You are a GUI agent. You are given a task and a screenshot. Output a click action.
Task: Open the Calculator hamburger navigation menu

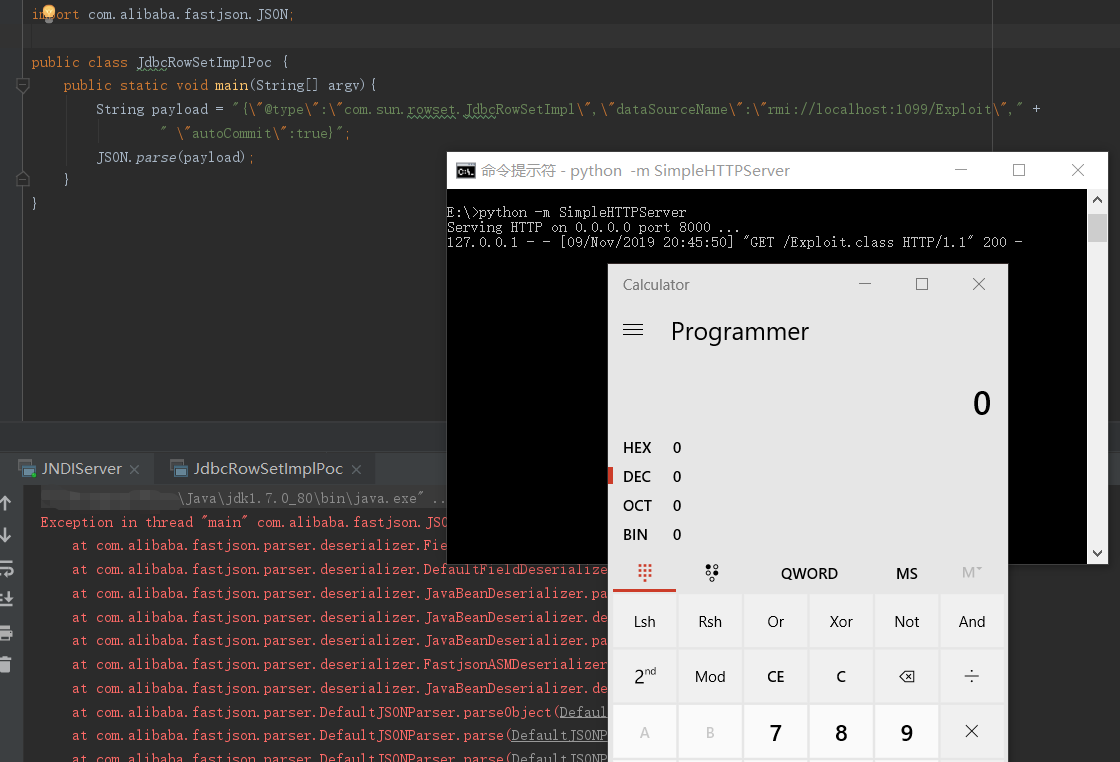click(x=633, y=330)
